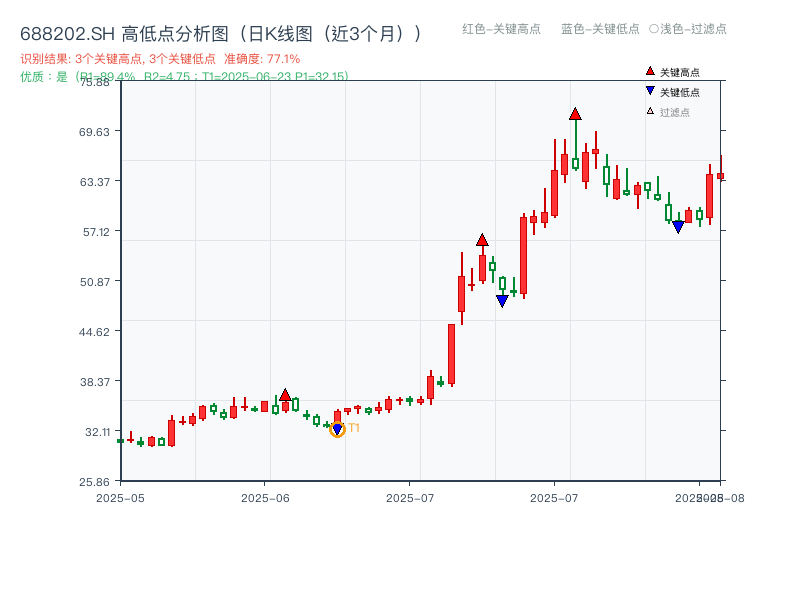Viewport: 800px width, 600px height.
Task: Click the orange circle T1 marker on the chart
Action: click(339, 428)
